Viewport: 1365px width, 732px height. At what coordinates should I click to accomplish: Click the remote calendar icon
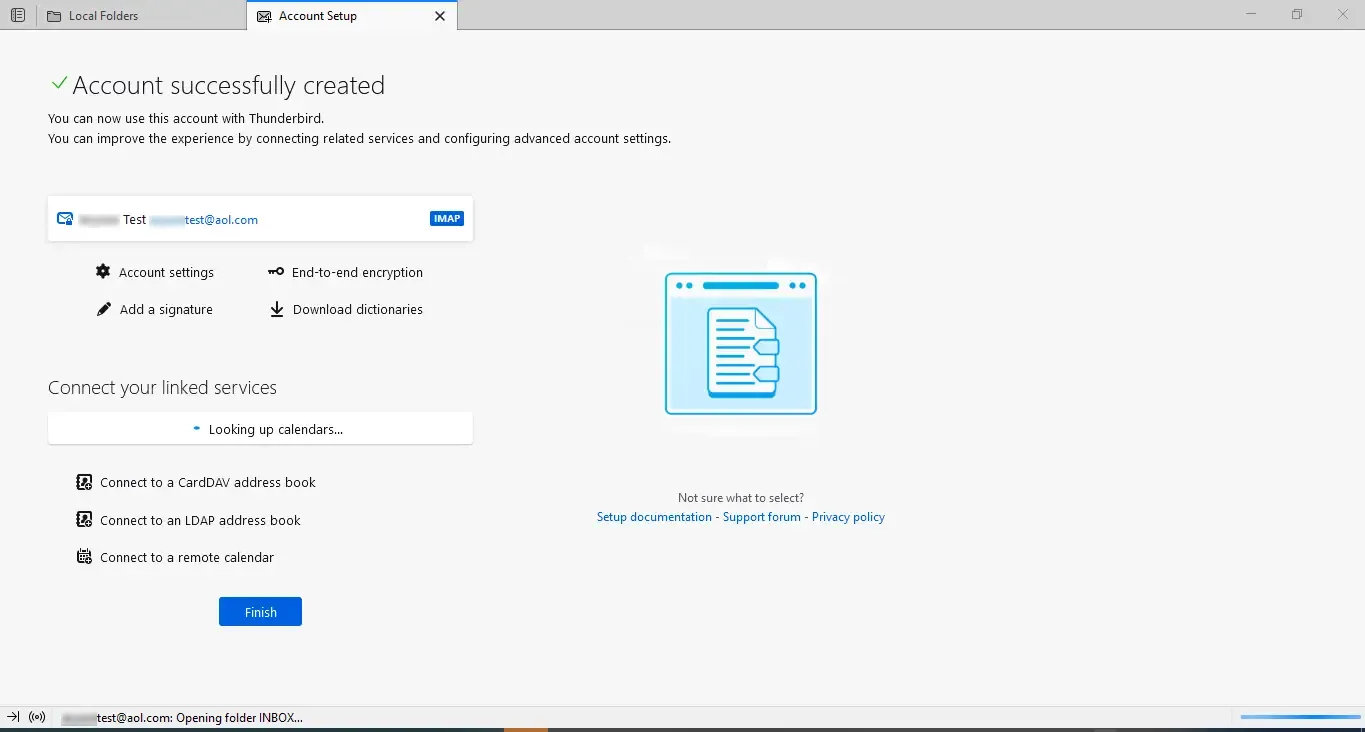(84, 557)
